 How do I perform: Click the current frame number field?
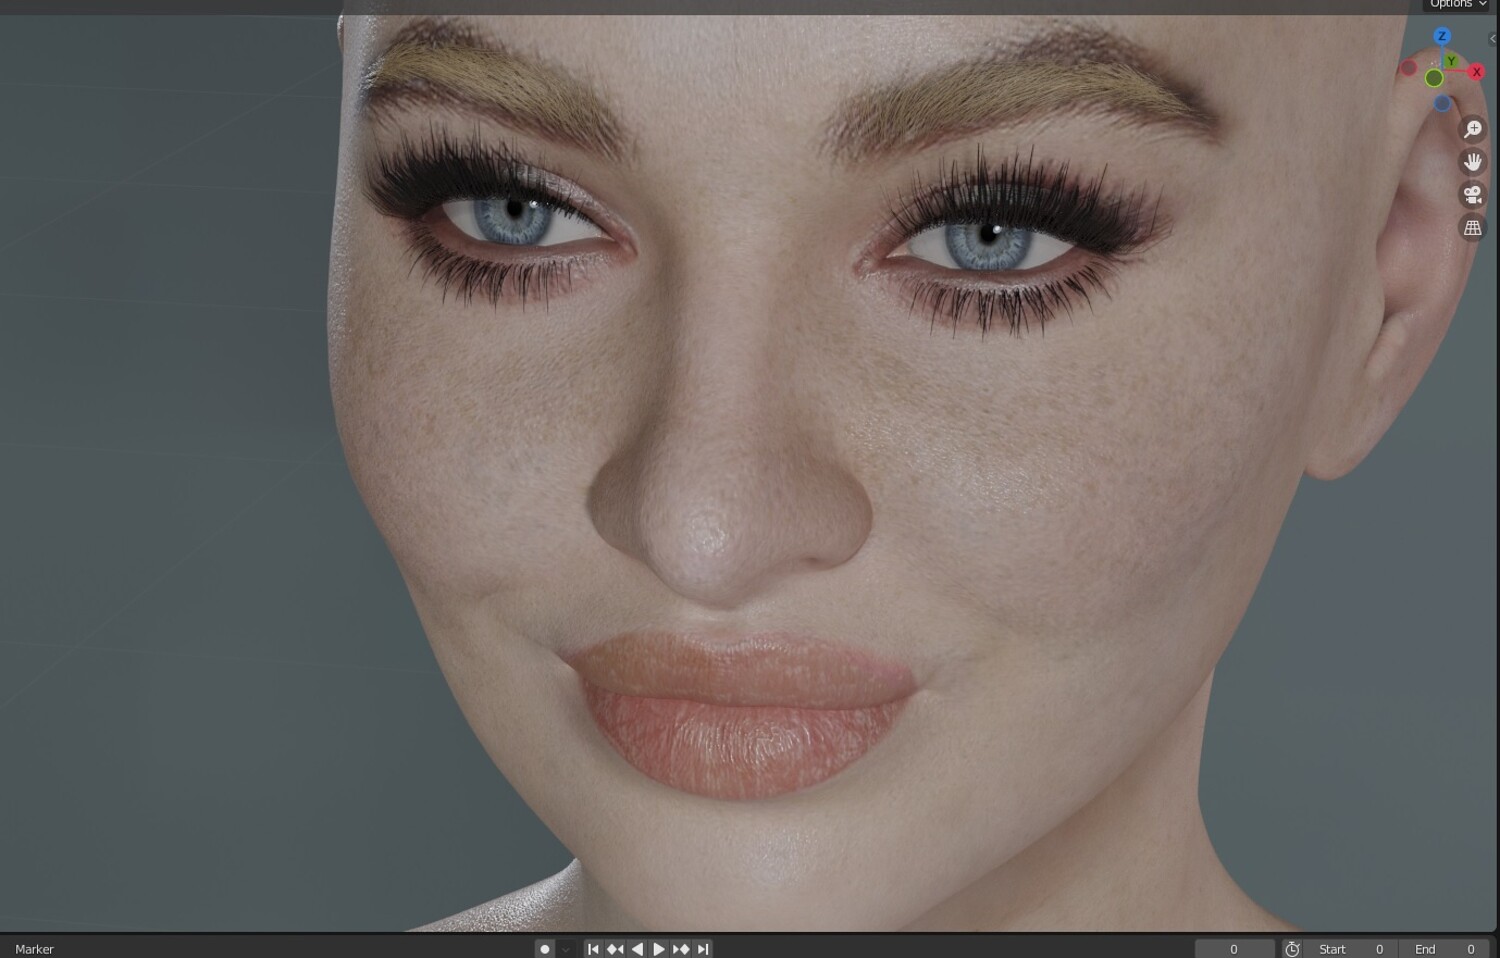point(1234,949)
